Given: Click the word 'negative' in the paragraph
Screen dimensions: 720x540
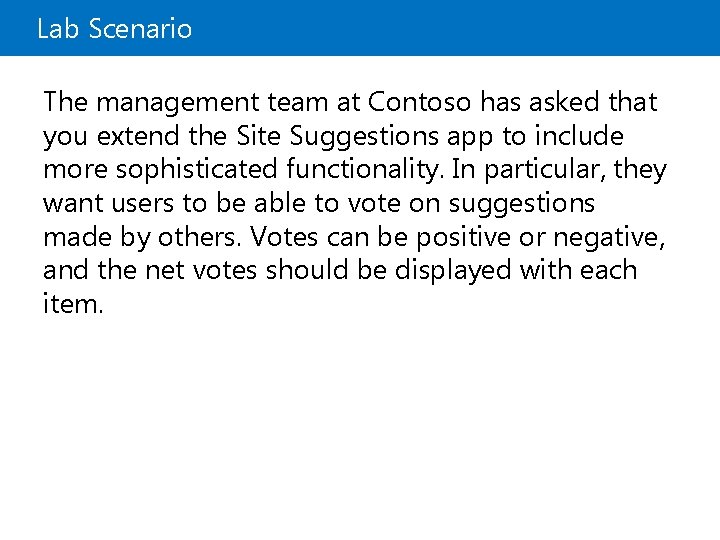Looking at the screenshot, I should click(x=609, y=238).
